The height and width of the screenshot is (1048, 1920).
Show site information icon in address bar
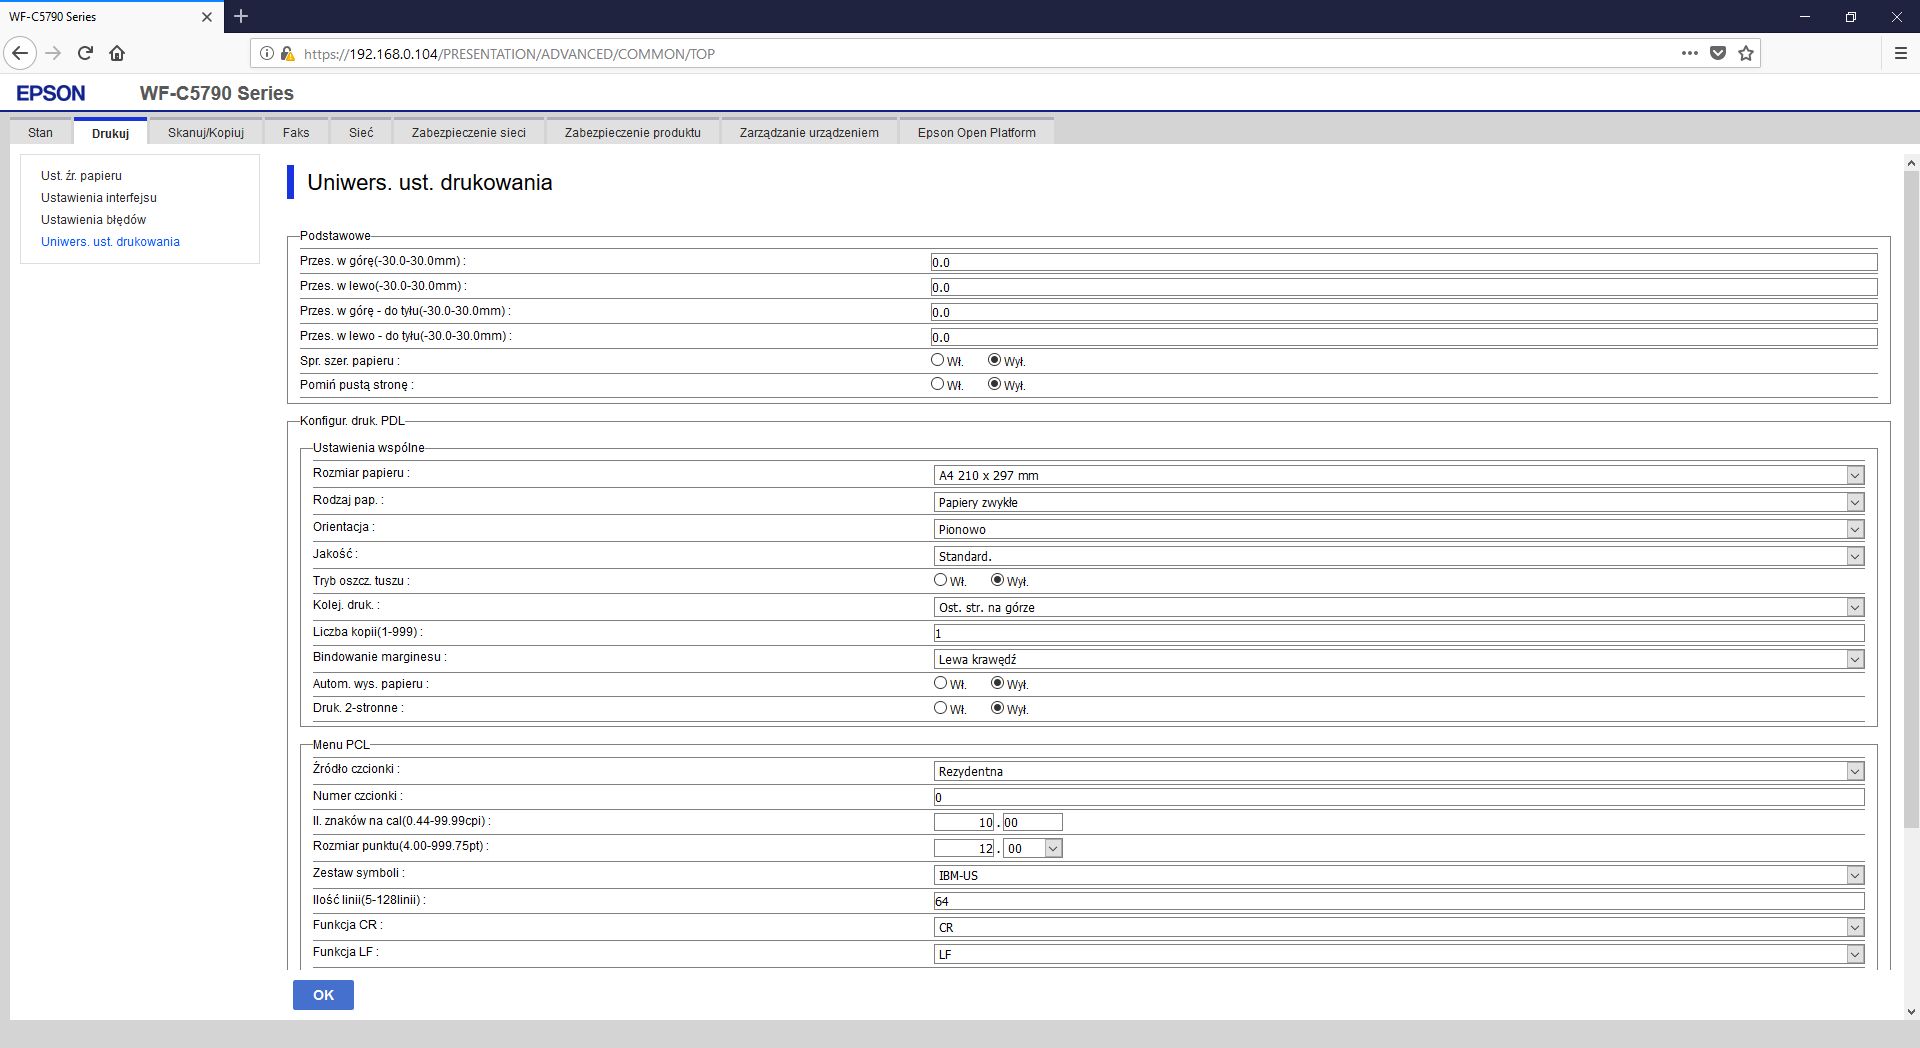point(267,54)
